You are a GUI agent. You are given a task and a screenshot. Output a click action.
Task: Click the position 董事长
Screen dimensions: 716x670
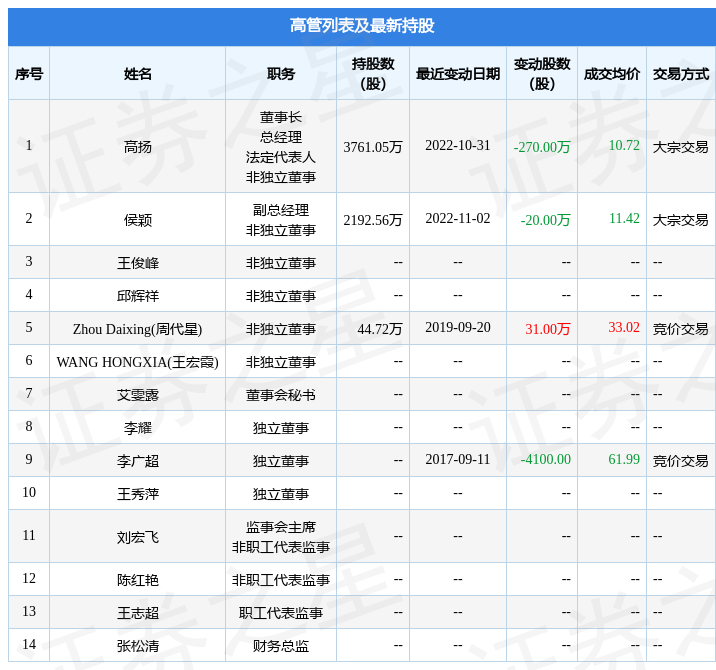pyautogui.click(x=281, y=117)
